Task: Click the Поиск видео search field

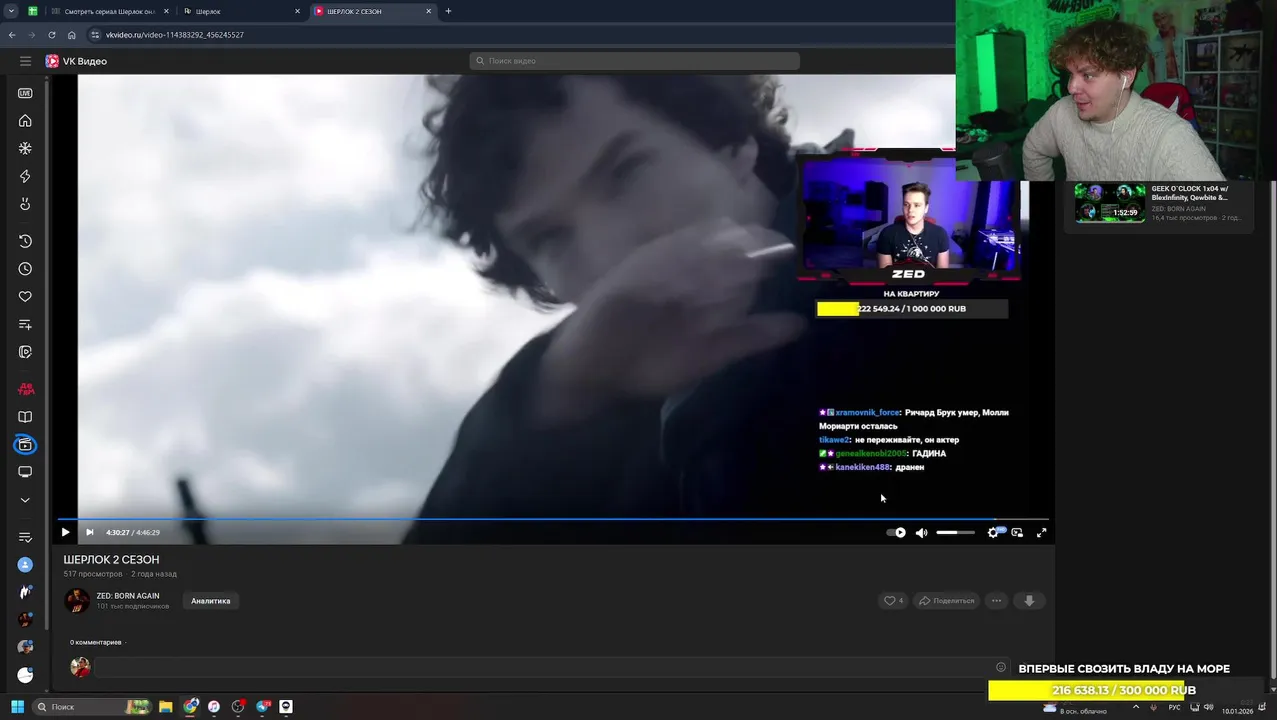Action: click(634, 61)
